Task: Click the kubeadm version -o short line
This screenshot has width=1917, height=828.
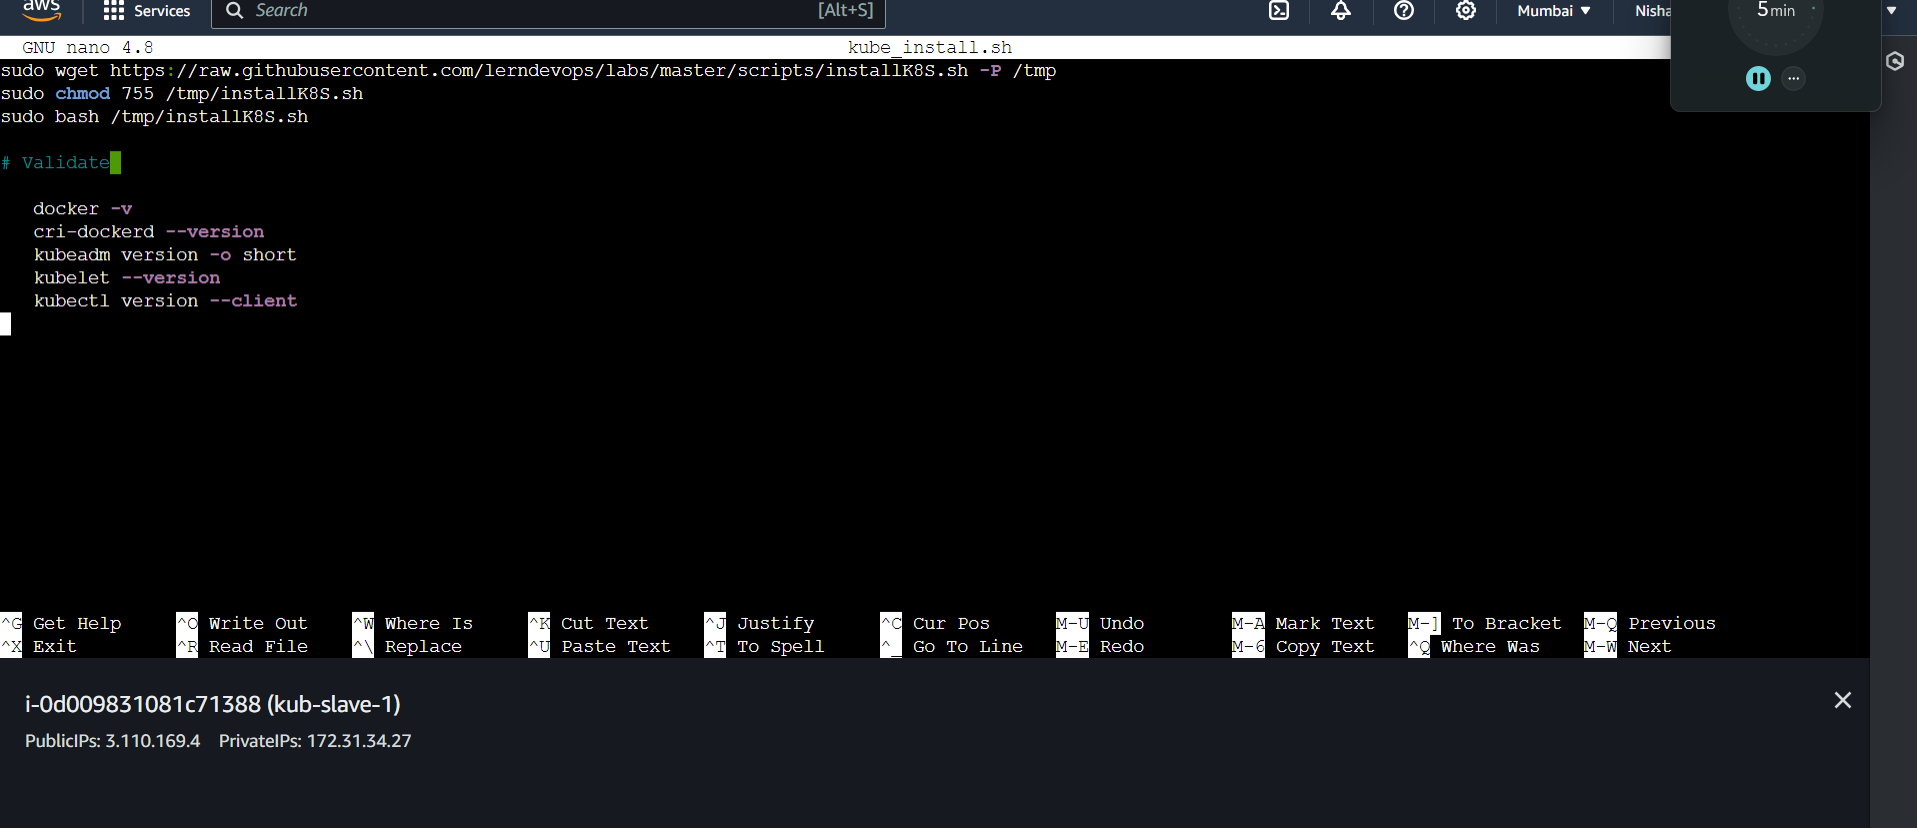Action: 165,254
